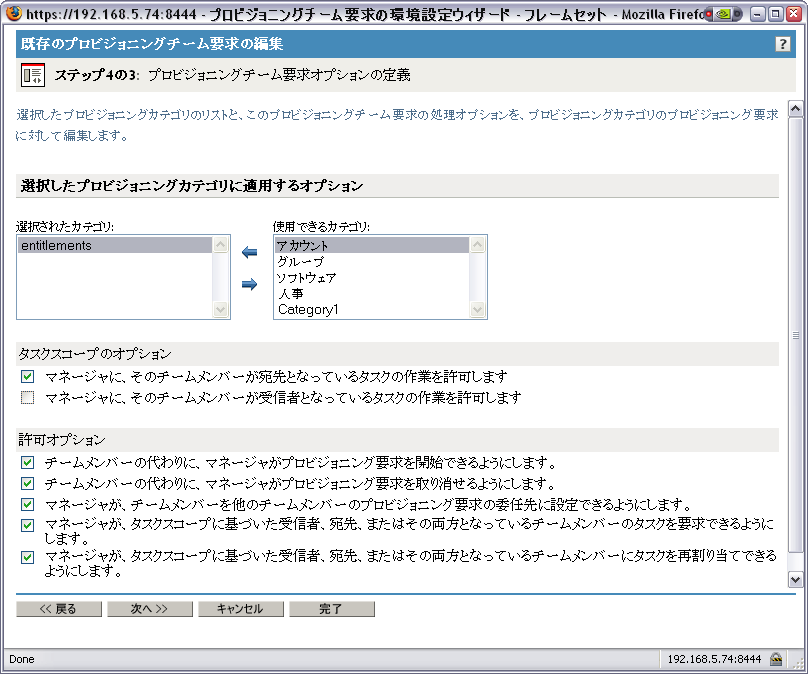Toggle checkbox for 委任先に設定できる option
The image size is (808, 674).
click(x=28, y=504)
